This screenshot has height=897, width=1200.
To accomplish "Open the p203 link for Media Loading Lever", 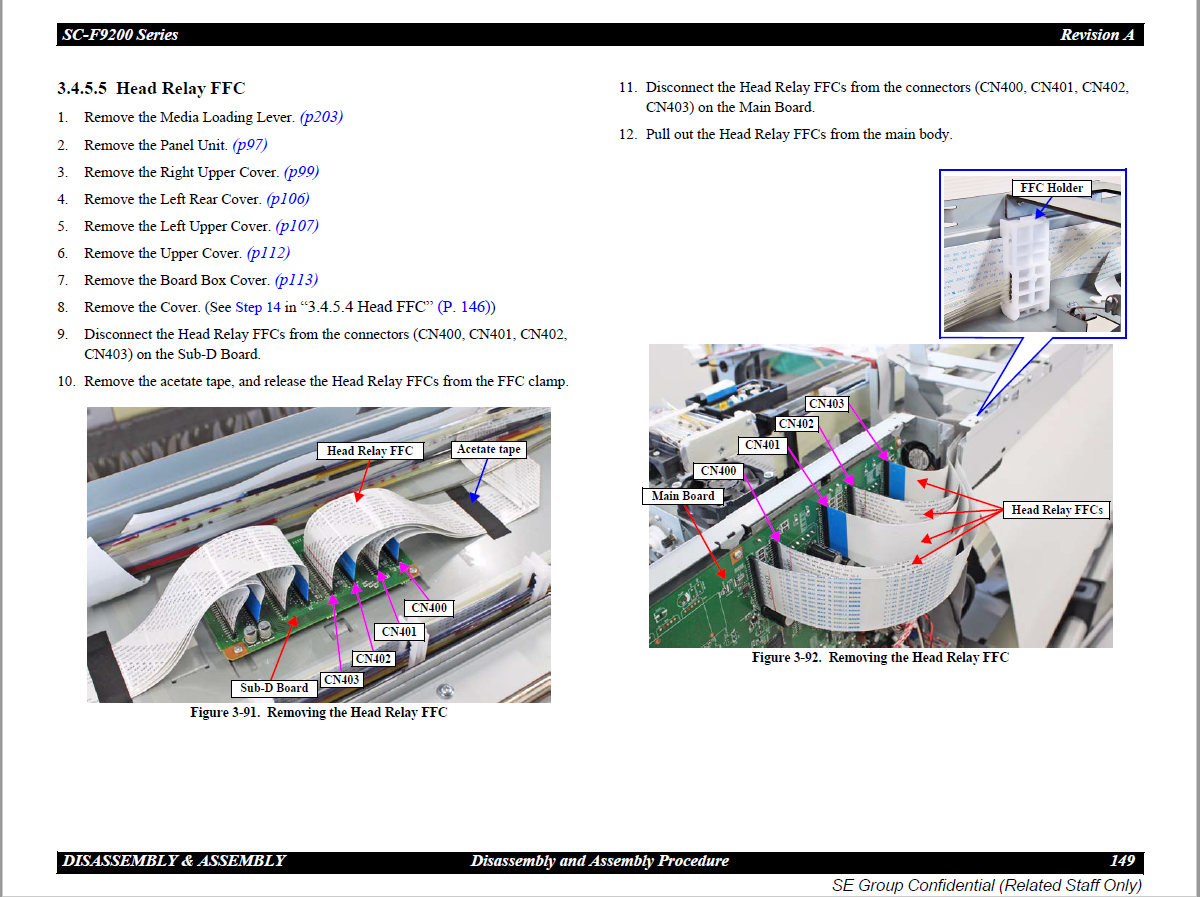I will pos(321,117).
